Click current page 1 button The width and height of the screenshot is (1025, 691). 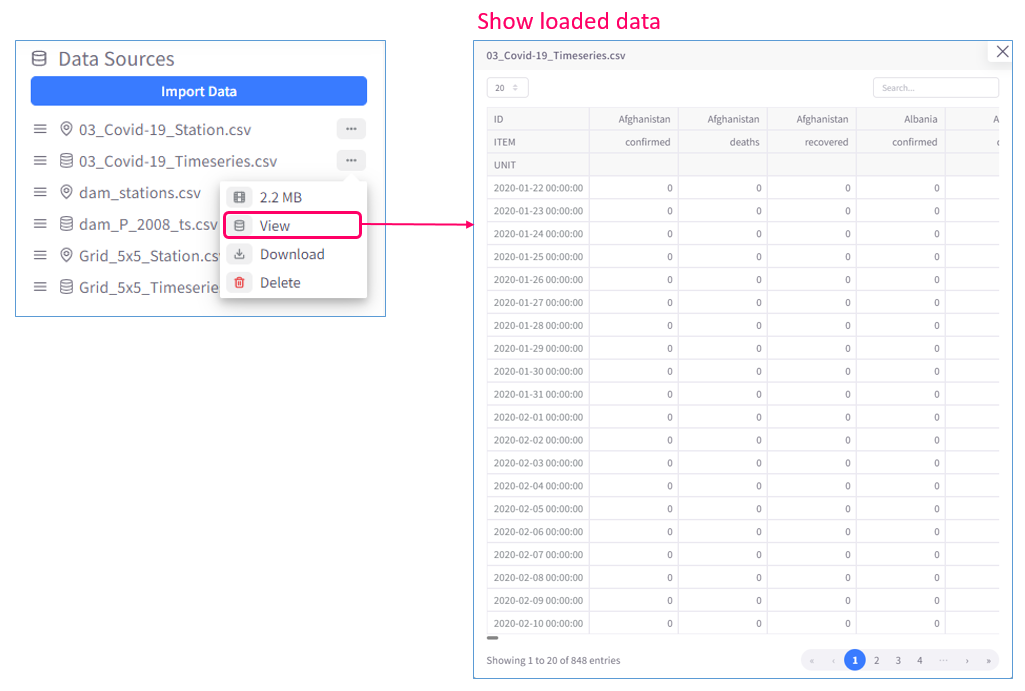click(854, 660)
